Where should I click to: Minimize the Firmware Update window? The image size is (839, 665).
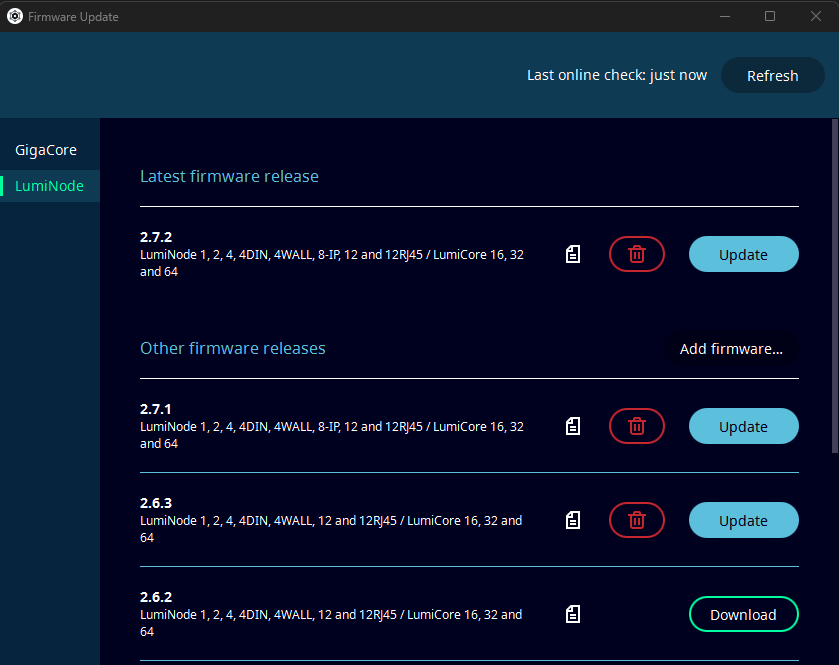[723, 16]
